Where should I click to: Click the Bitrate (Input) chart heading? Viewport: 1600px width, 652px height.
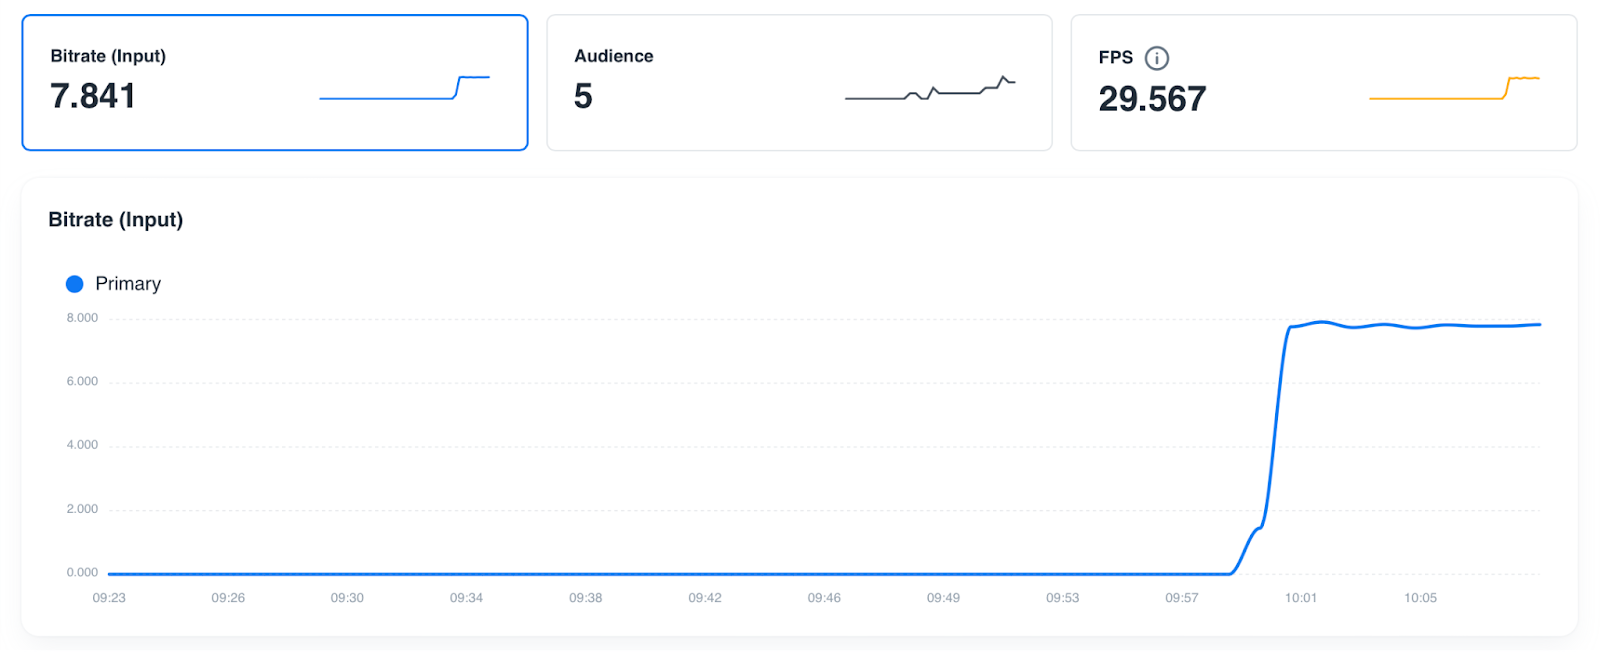coord(116,220)
